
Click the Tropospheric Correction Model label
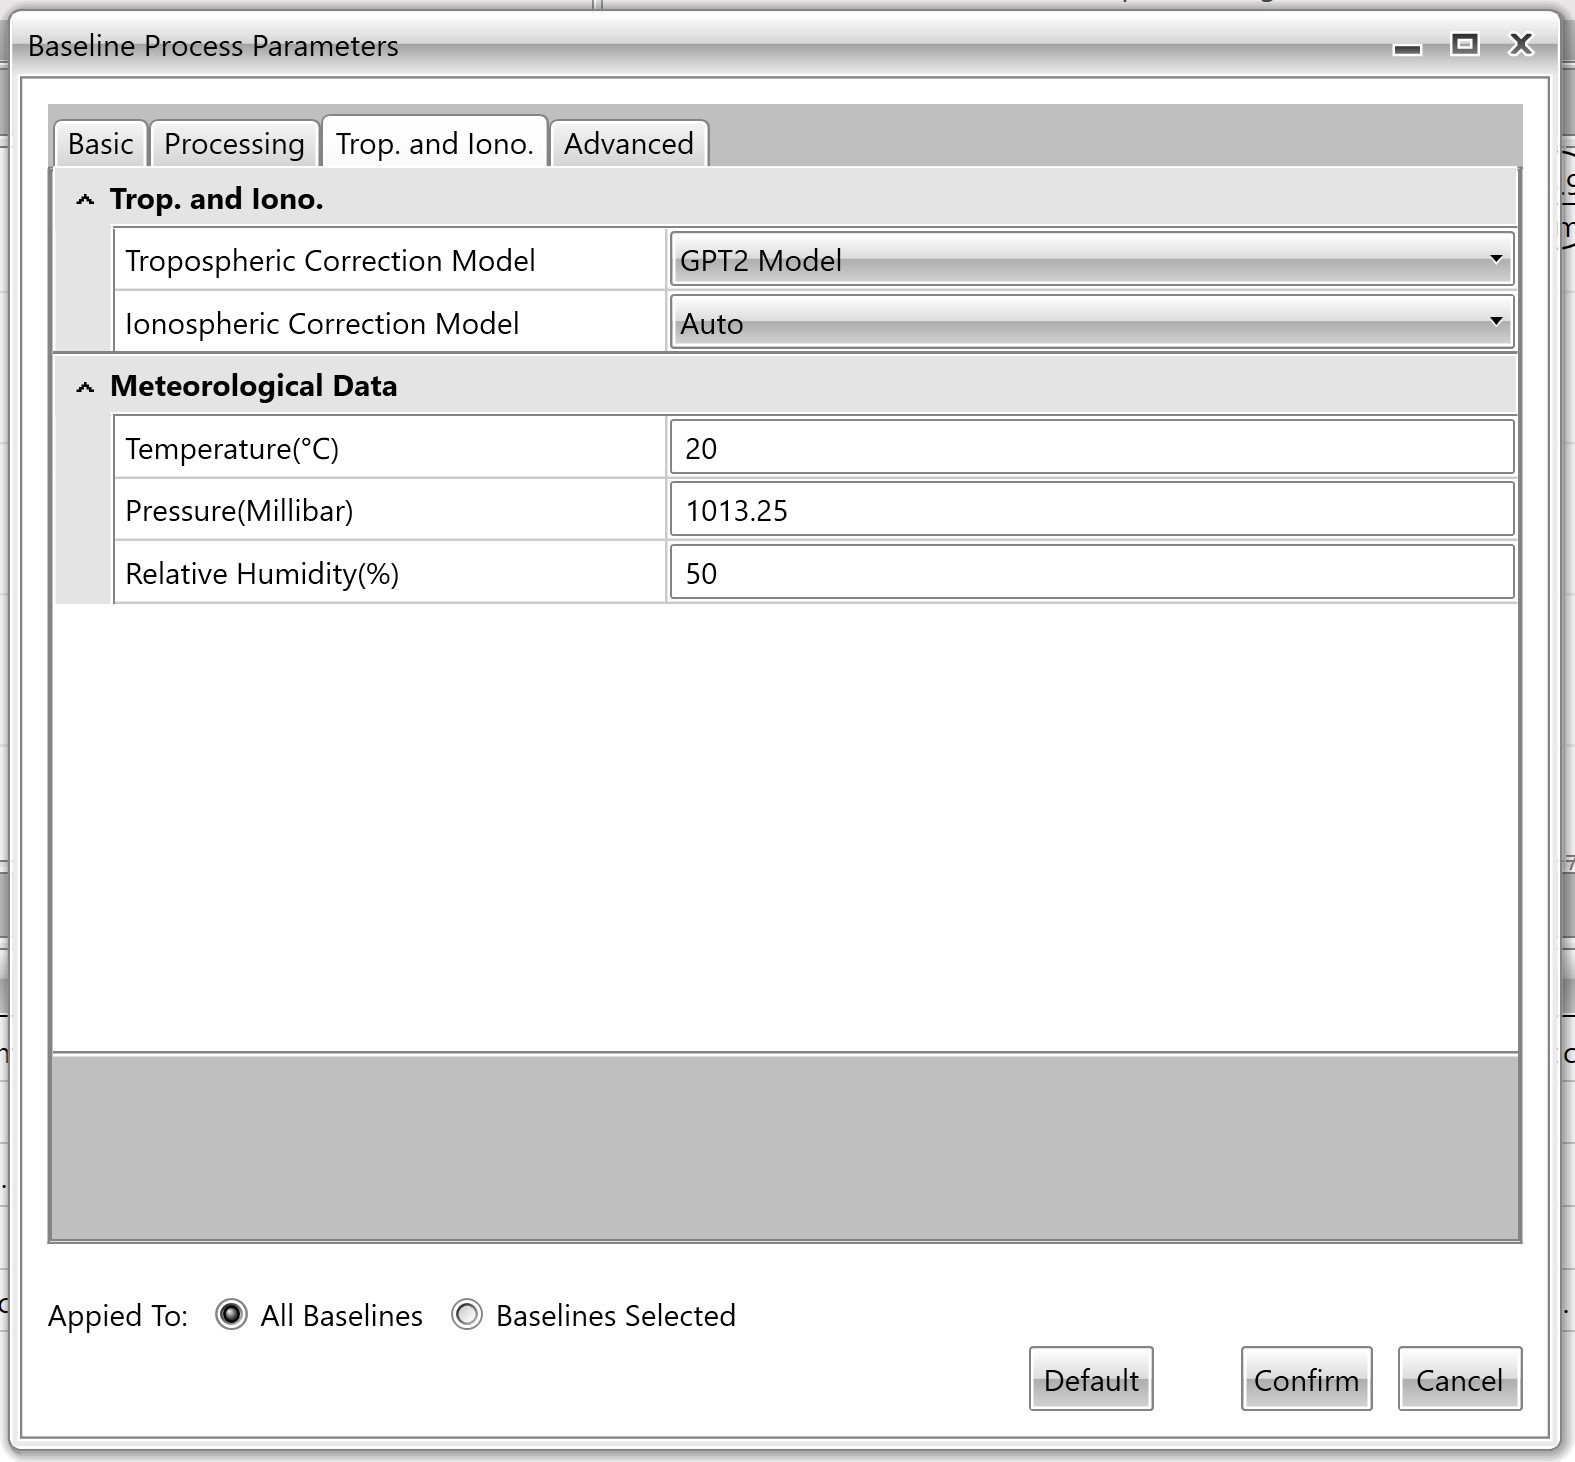[330, 261]
